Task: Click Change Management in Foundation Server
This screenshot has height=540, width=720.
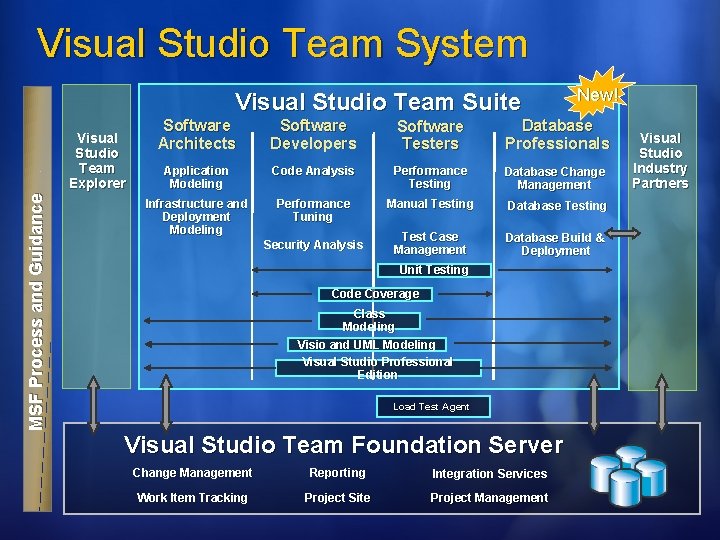Action: click(192, 473)
